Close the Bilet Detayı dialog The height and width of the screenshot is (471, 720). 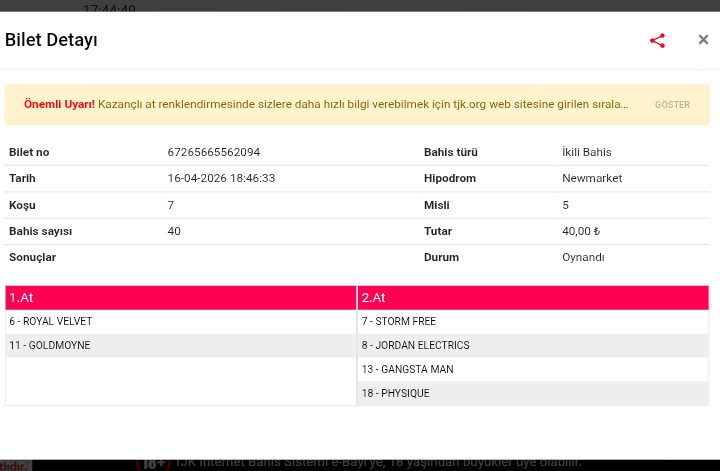click(x=703, y=40)
